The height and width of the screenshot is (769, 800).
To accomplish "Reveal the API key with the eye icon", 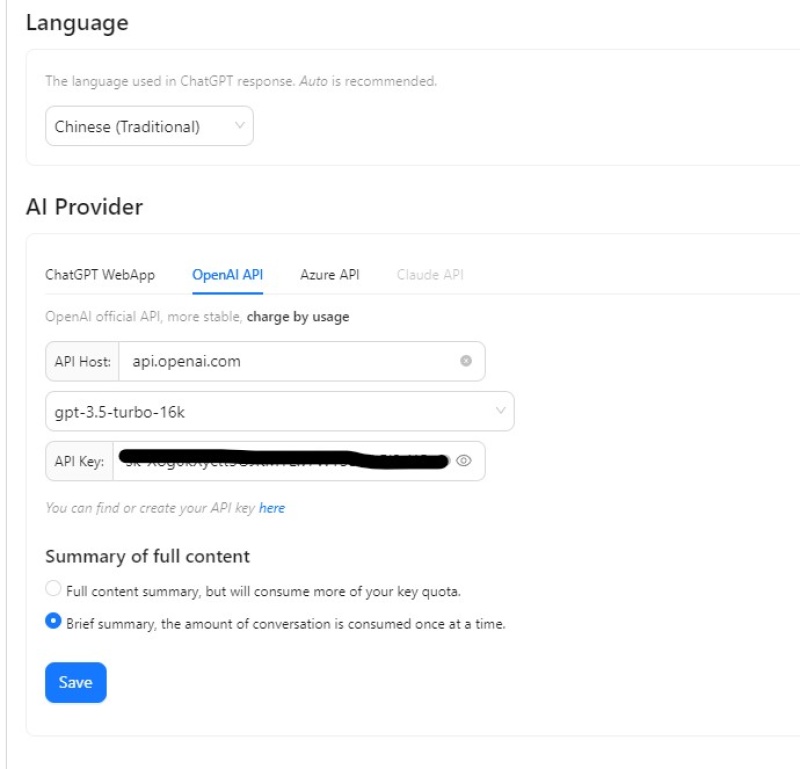I will click(463, 461).
